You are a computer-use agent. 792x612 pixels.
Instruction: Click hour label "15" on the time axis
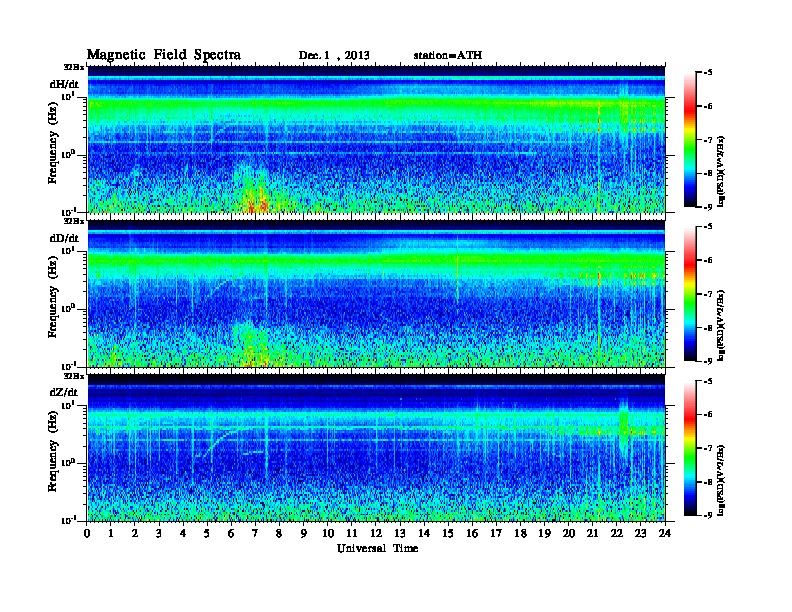pyautogui.click(x=448, y=533)
